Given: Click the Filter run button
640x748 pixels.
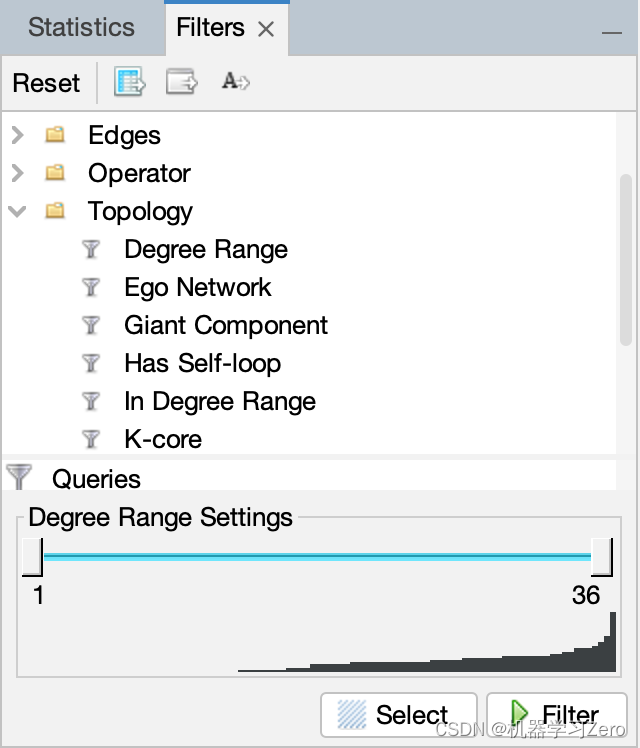Looking at the screenshot, I should click(556, 714).
